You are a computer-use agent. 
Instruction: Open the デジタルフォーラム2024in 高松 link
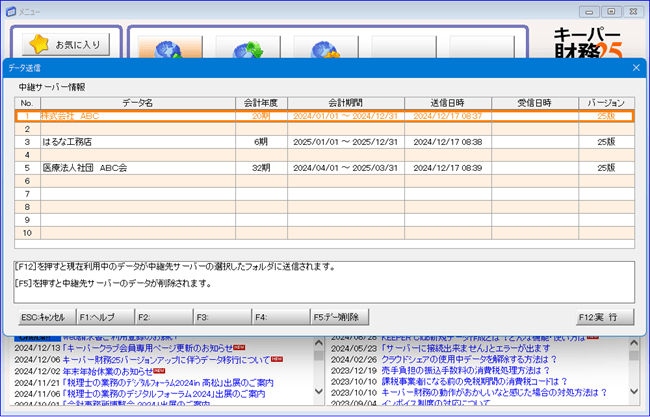pyautogui.click(x=168, y=382)
